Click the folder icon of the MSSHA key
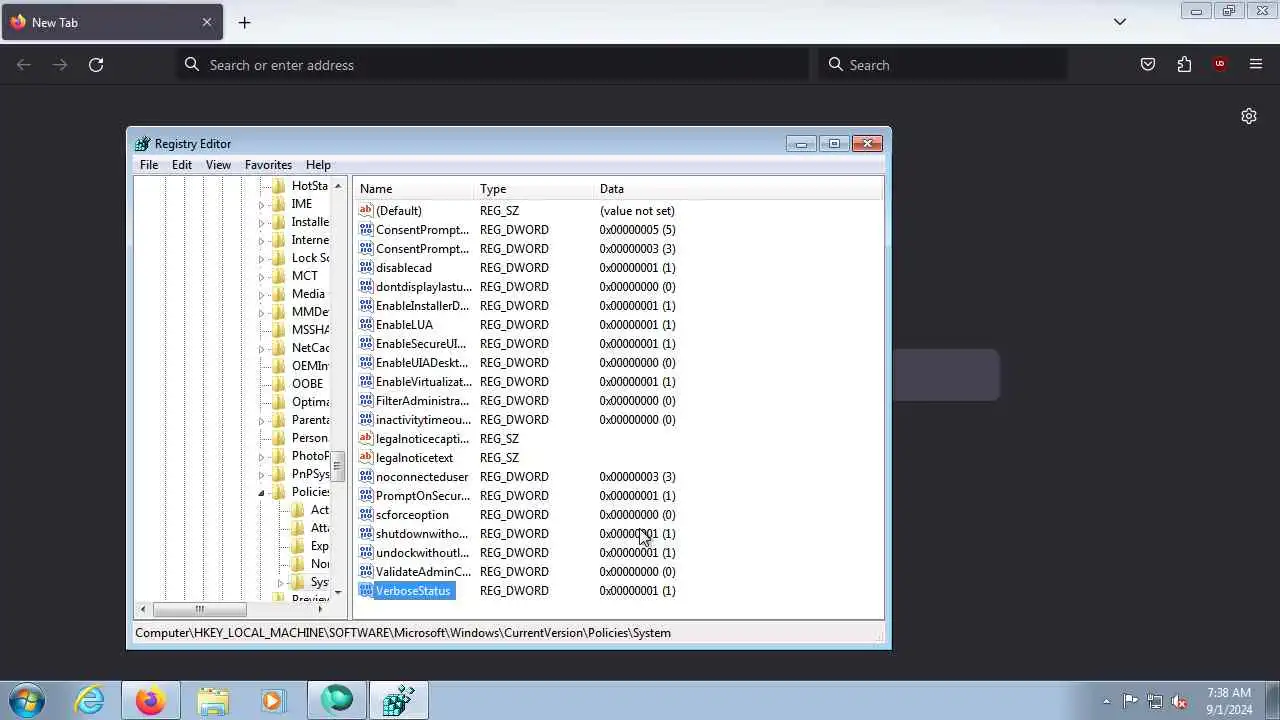1280x720 pixels. tap(279, 330)
